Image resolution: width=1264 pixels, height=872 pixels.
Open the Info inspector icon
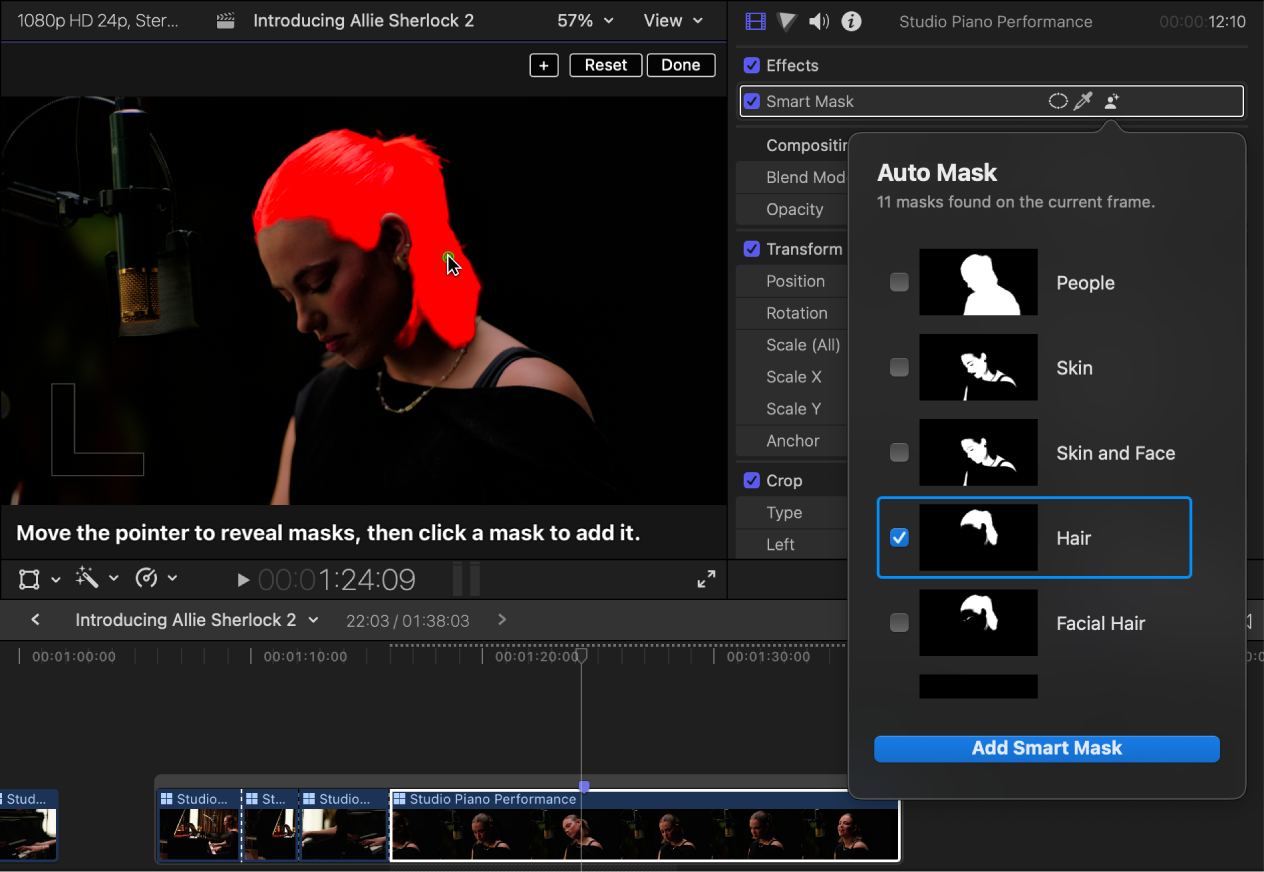(x=851, y=21)
